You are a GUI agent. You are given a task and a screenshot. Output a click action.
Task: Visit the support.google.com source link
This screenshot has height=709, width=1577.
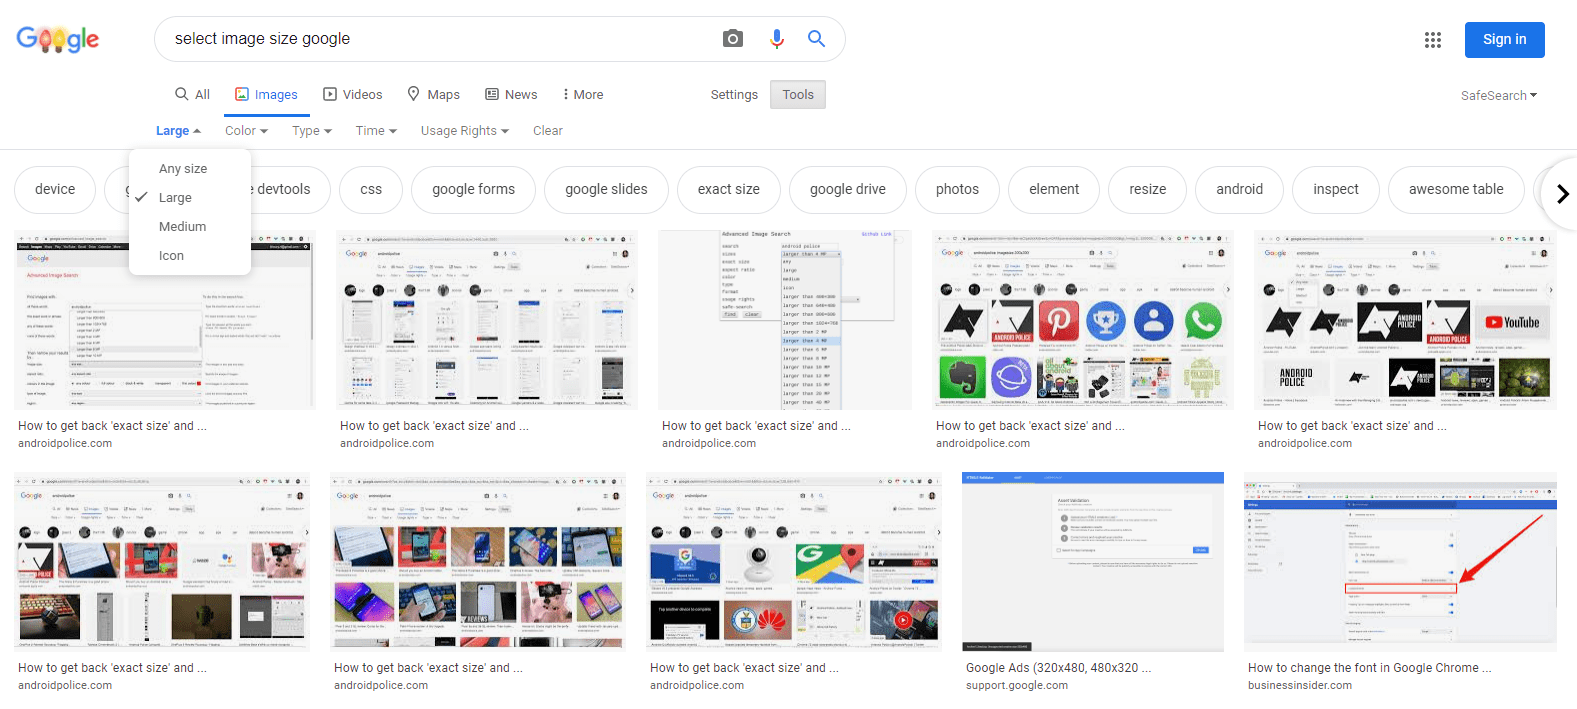pos(1017,685)
